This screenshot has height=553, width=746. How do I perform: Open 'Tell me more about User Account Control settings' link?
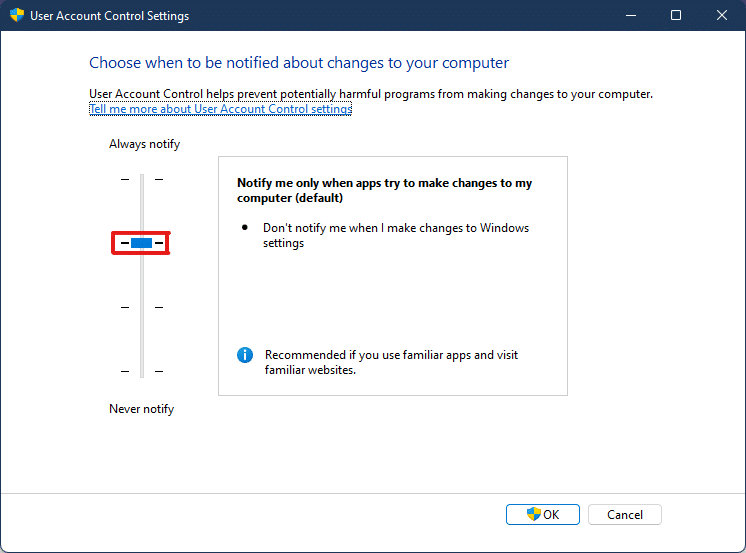(x=220, y=109)
